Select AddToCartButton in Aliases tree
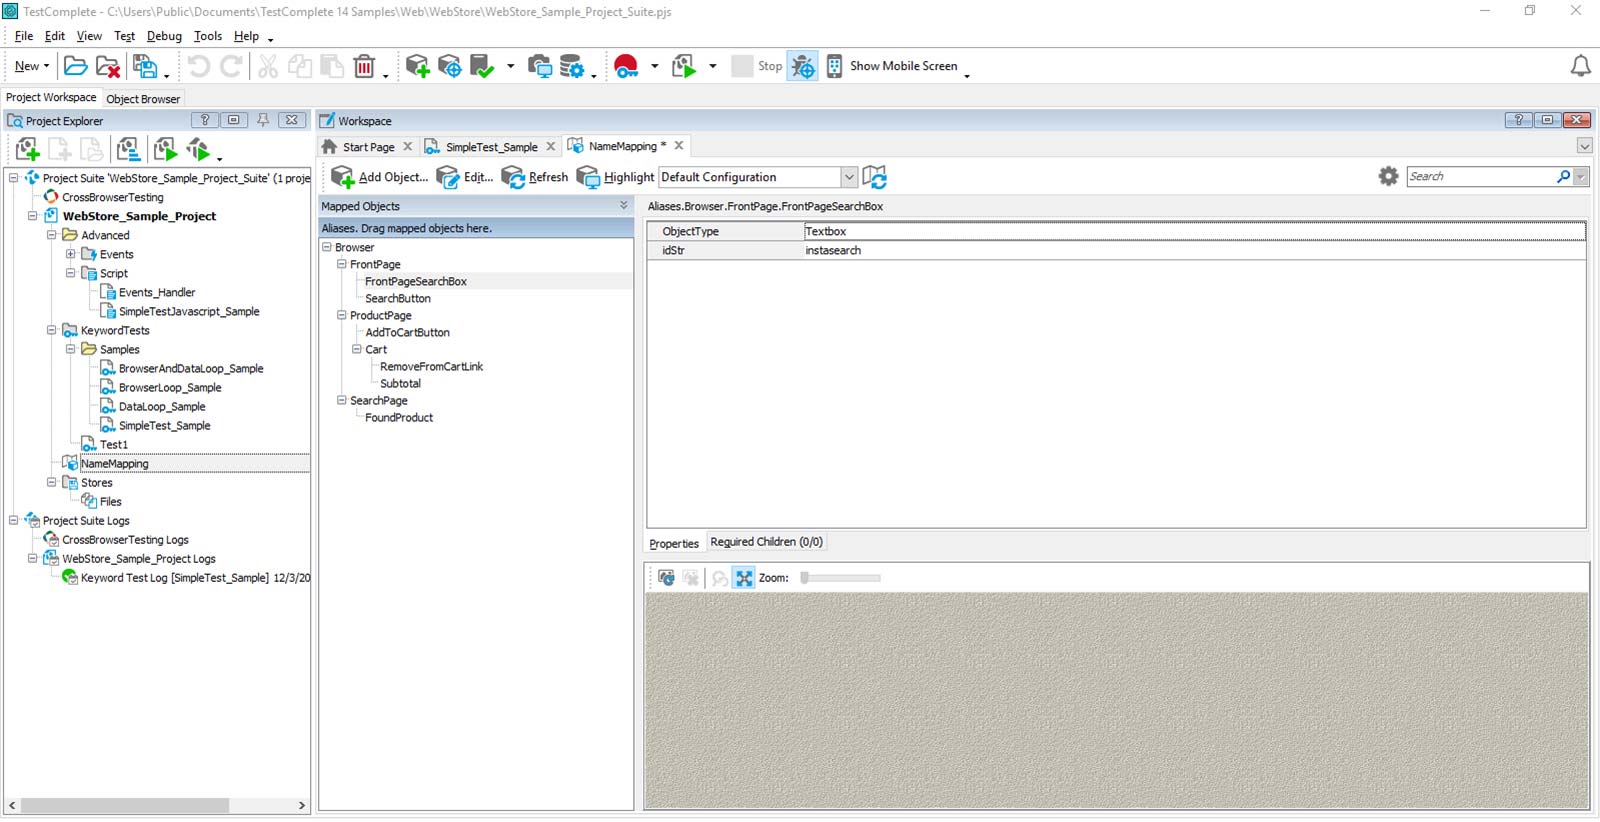This screenshot has width=1600, height=822. pos(407,332)
